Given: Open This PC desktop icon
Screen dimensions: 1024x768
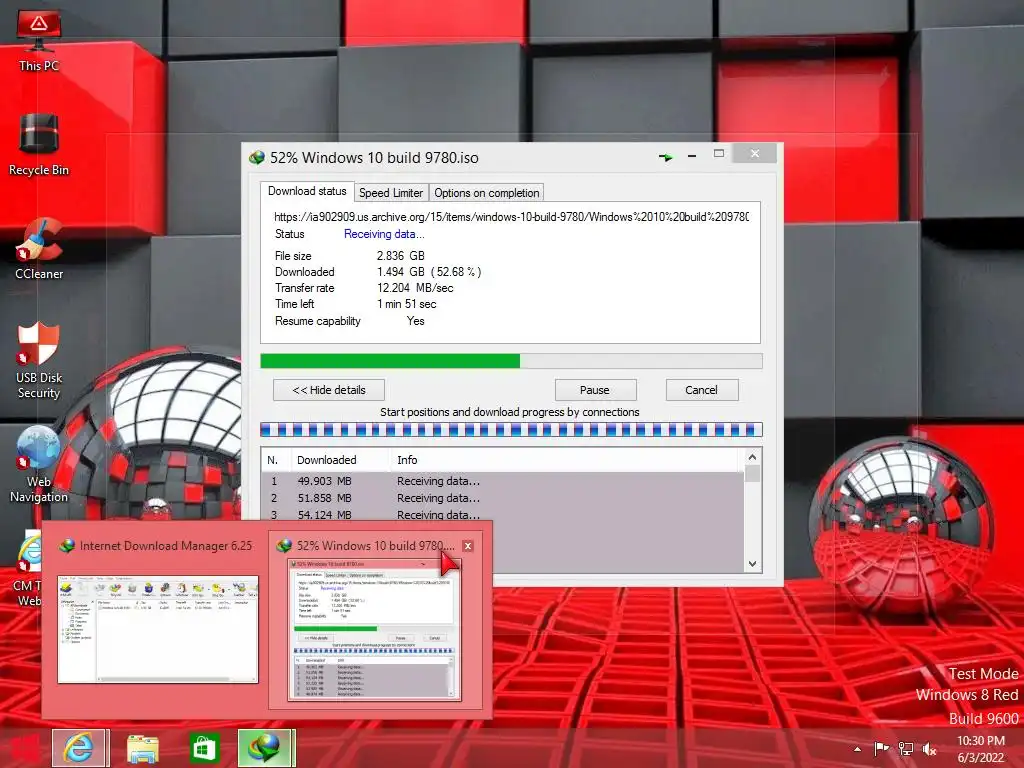Looking at the screenshot, I should (x=39, y=41).
